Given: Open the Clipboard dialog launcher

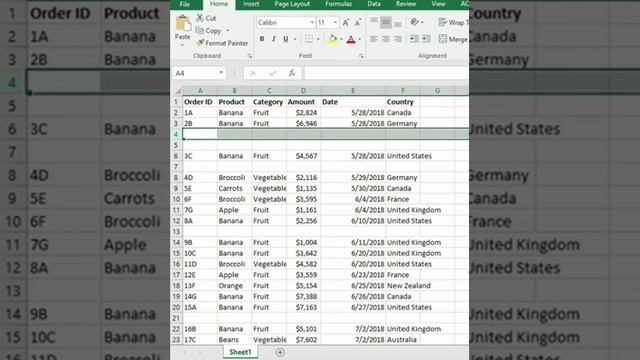Looking at the screenshot, I should pos(249,56).
